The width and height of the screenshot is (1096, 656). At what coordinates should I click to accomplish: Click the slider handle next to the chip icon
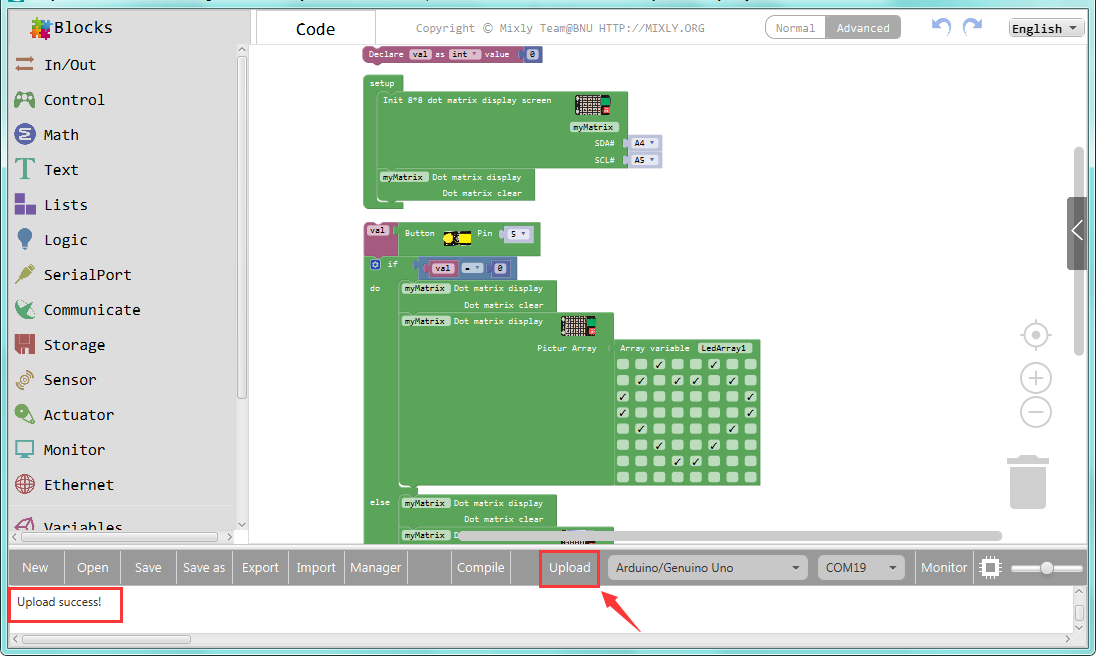pos(1046,568)
